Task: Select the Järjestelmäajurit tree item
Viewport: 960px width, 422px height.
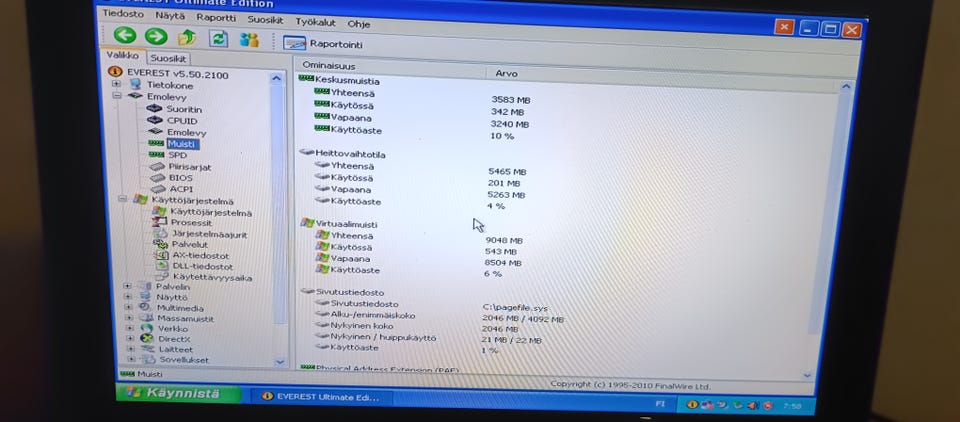Action: point(209,234)
